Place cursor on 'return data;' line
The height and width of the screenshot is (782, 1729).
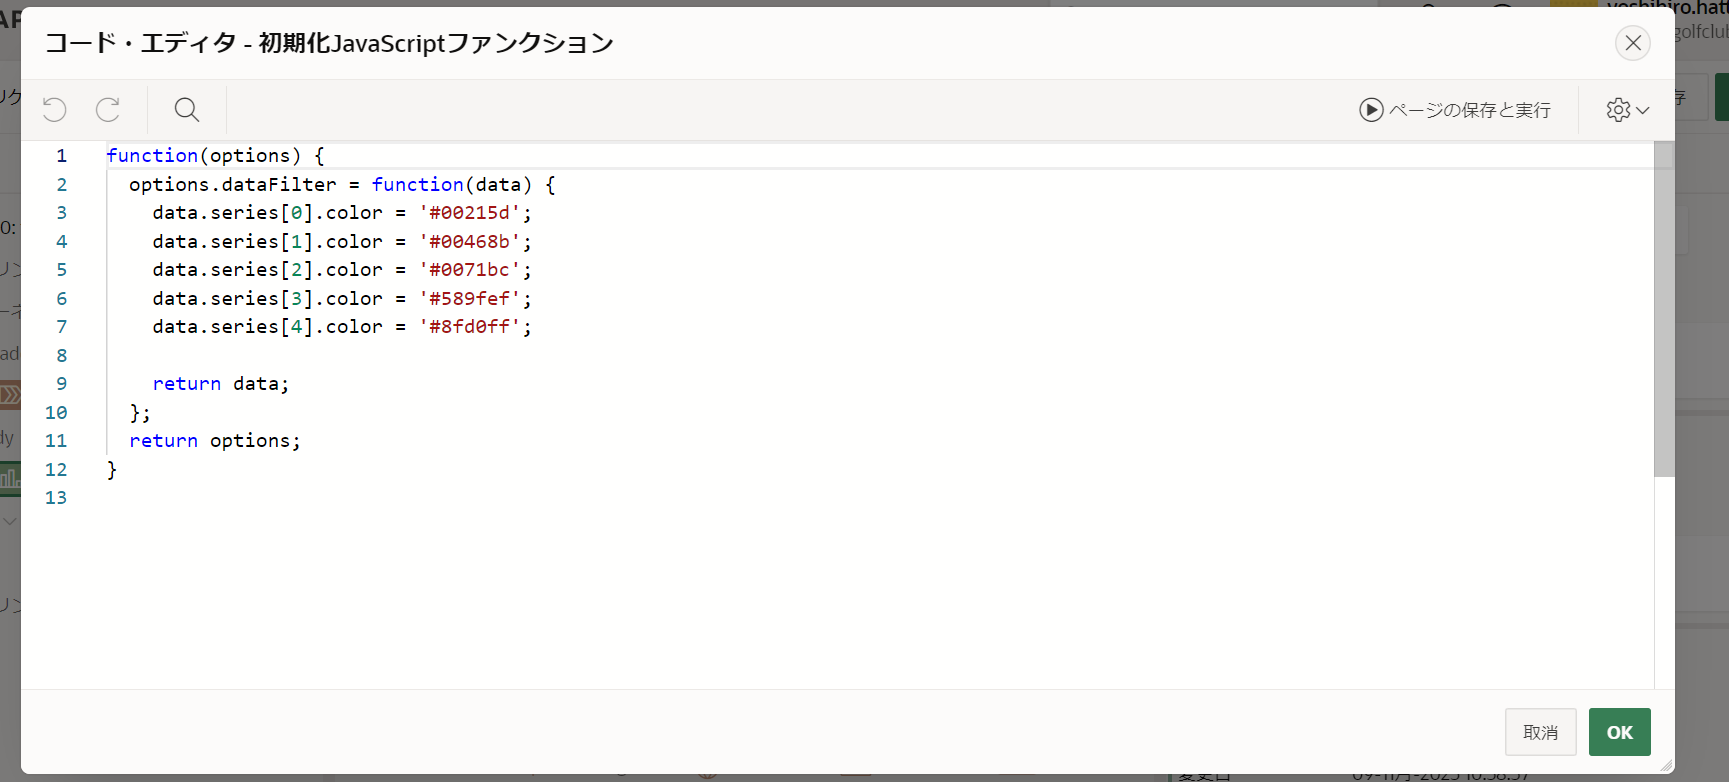tap(221, 384)
